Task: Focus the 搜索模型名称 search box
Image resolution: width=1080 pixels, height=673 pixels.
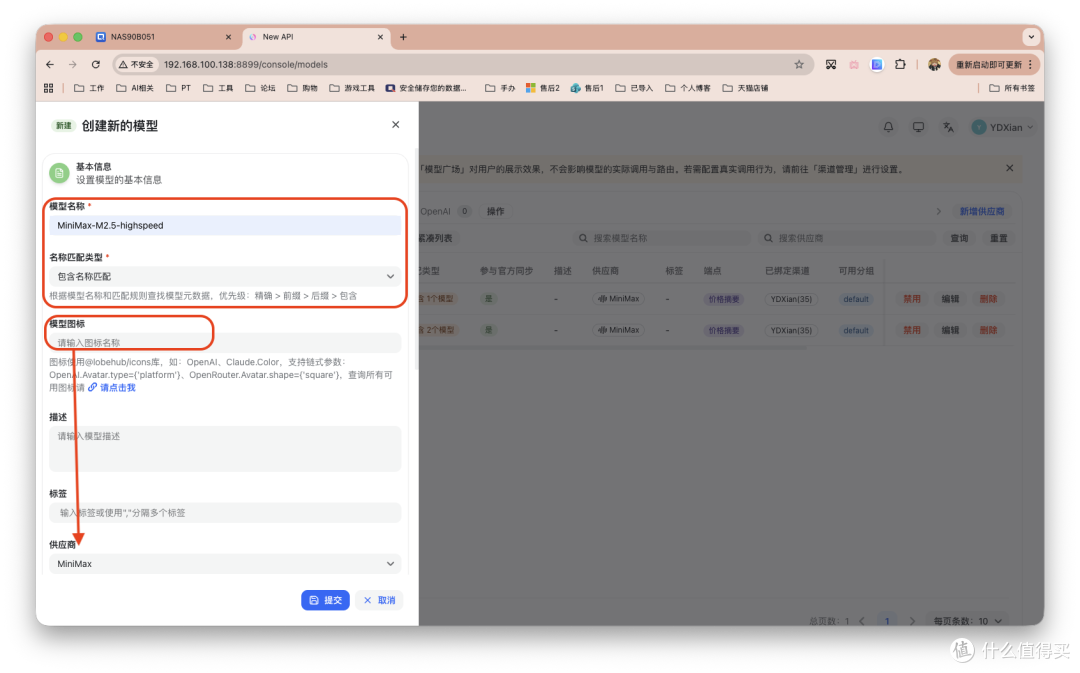Action: click(x=661, y=238)
